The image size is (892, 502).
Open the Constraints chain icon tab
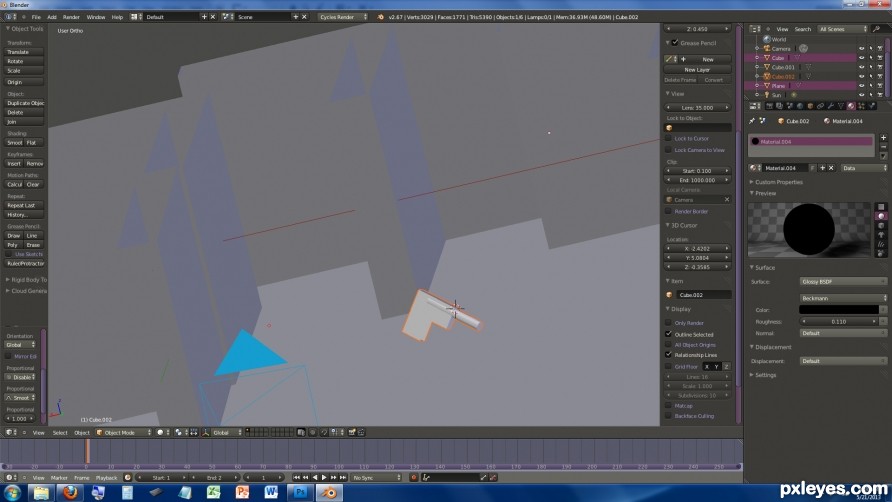point(820,106)
